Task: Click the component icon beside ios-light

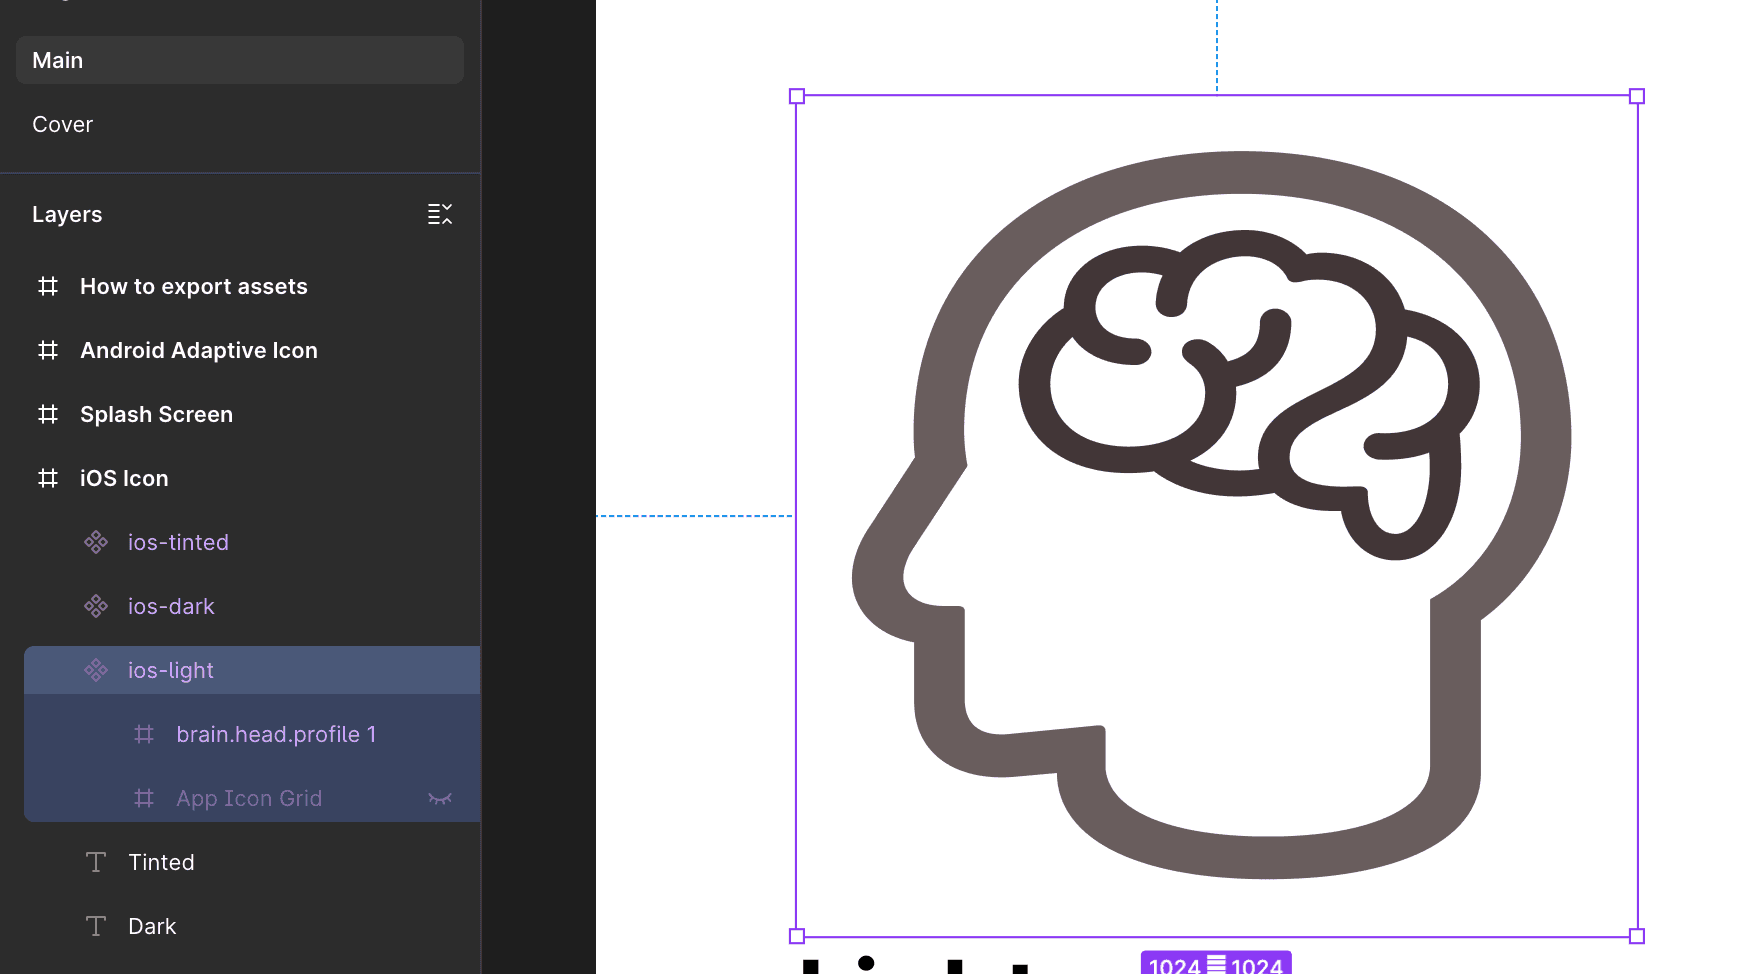Action: [x=96, y=670]
